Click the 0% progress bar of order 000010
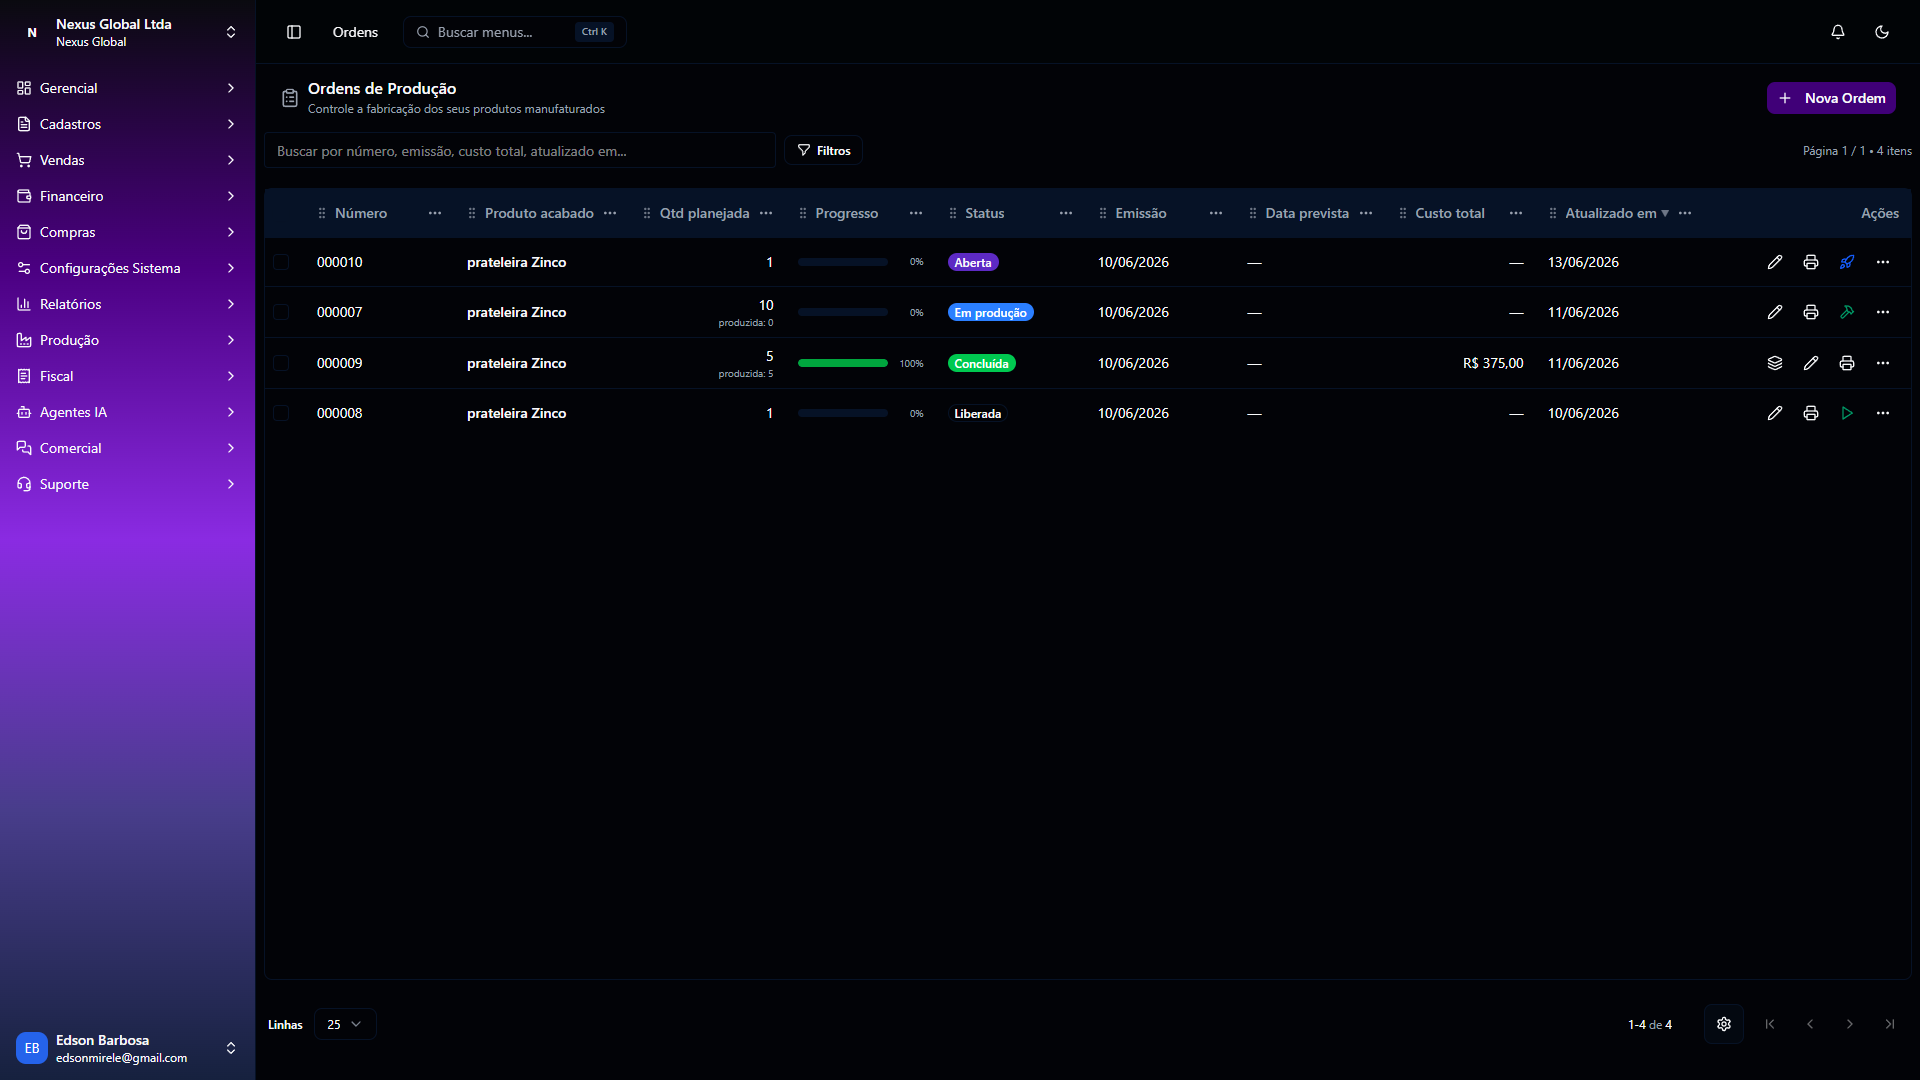Image resolution: width=1920 pixels, height=1080 pixels. [x=843, y=262]
